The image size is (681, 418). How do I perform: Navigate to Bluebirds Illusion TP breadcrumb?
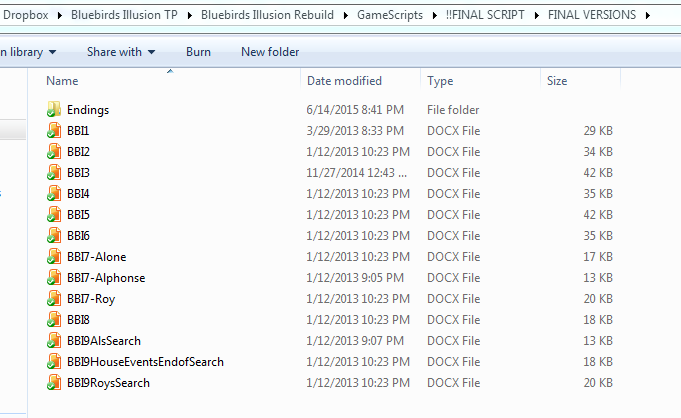coord(124,15)
